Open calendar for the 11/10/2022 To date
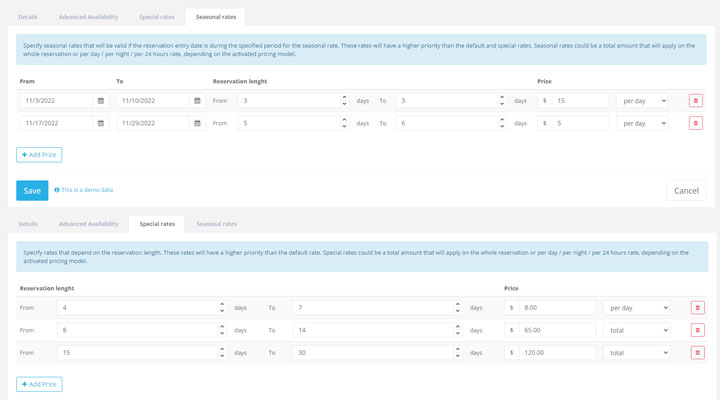The width and height of the screenshot is (720, 400). click(197, 100)
